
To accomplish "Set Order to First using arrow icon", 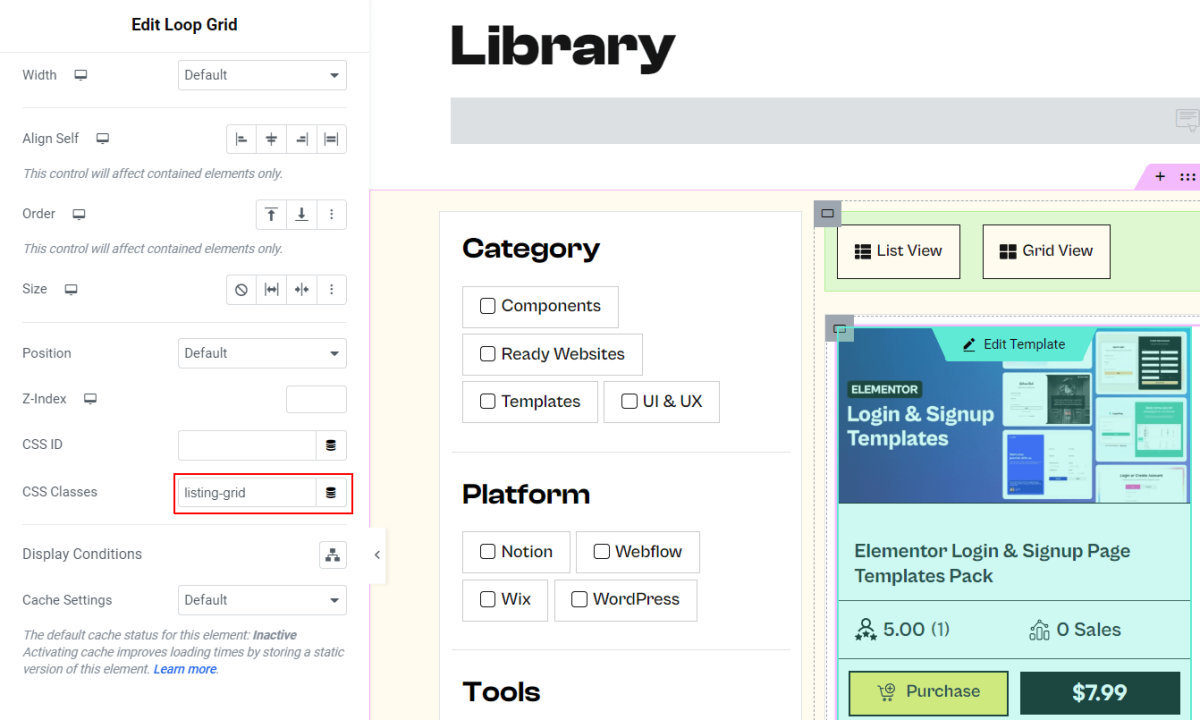I will click(x=271, y=214).
